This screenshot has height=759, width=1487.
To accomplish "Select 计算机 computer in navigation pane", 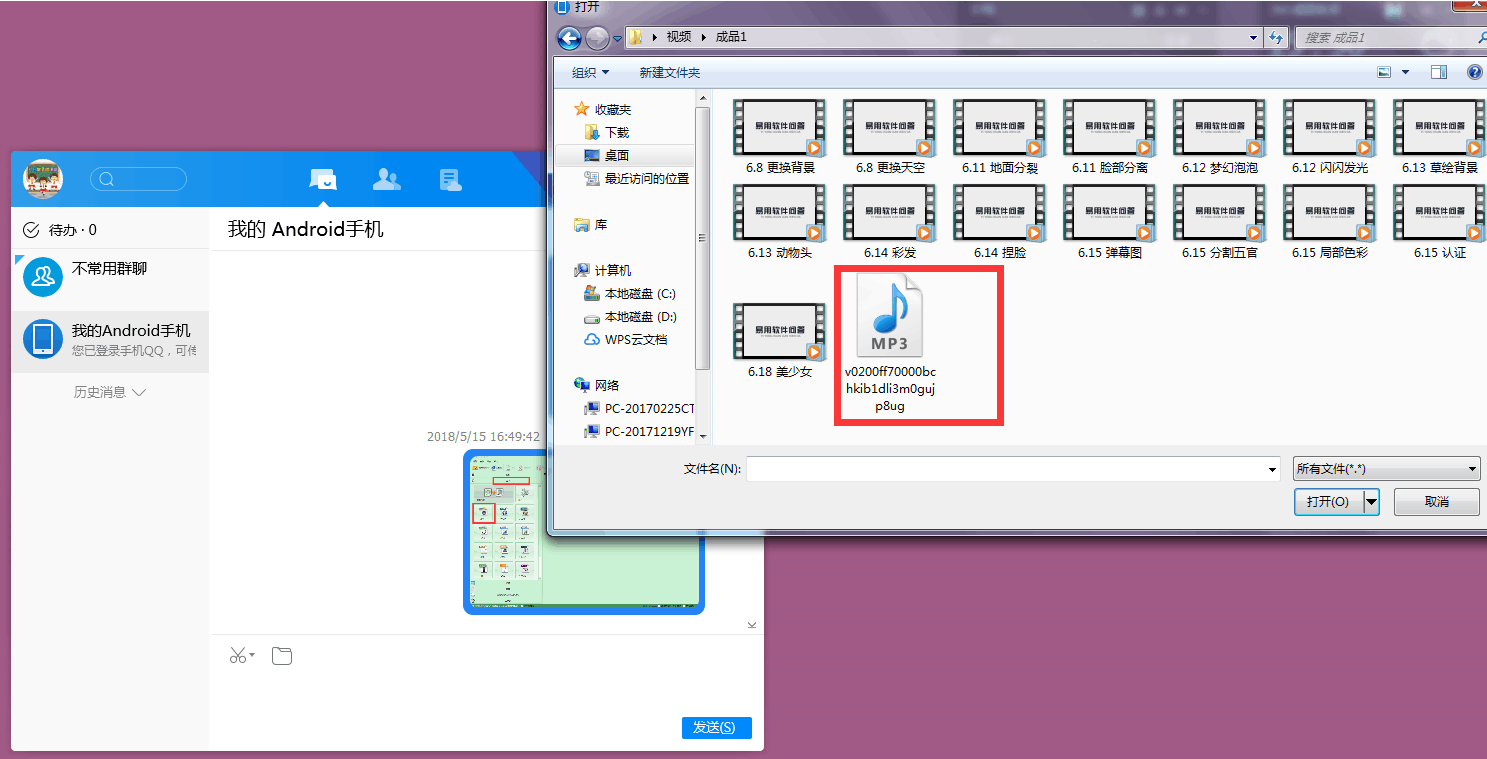I will click(603, 270).
